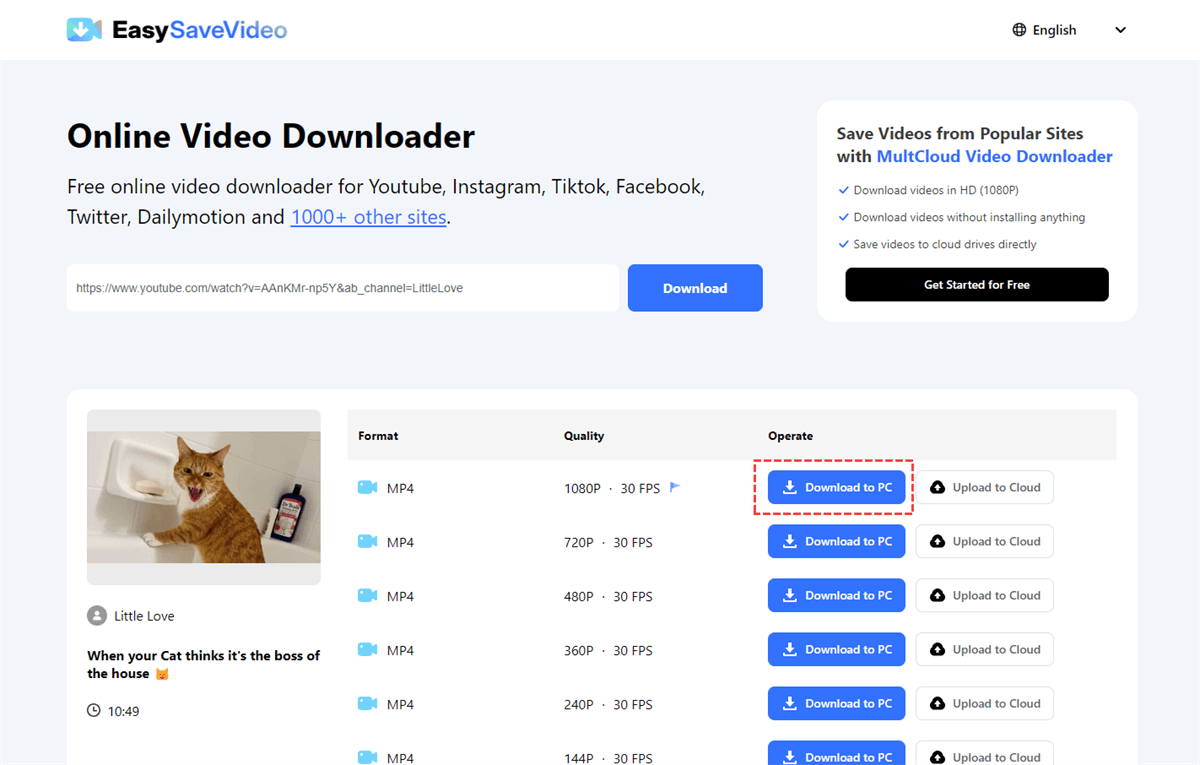Click the YouTube URL input field
Image resolution: width=1200 pixels, height=765 pixels.
343,288
